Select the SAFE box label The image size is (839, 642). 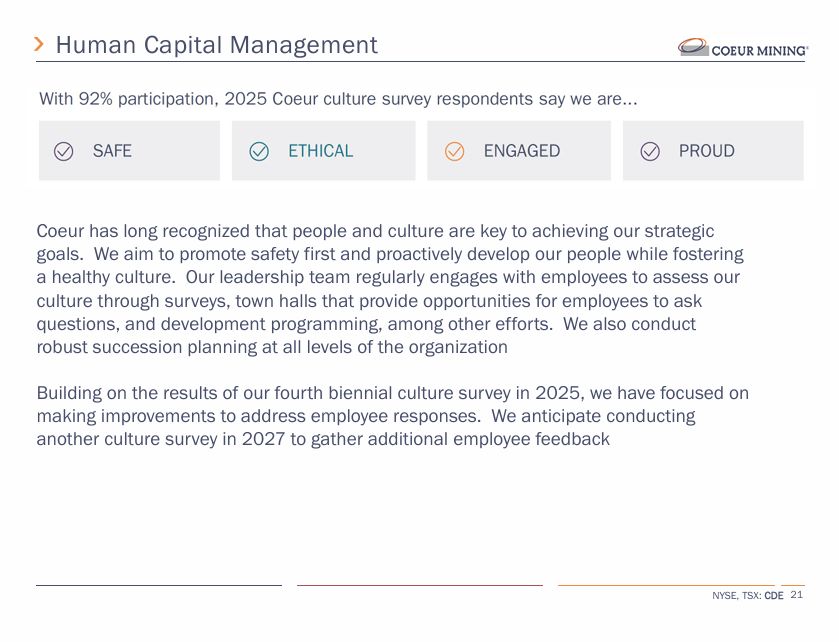(112, 151)
